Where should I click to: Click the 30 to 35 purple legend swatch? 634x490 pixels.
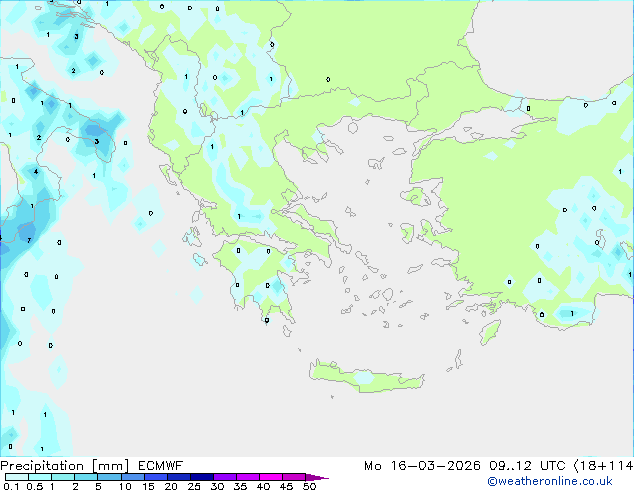[x=224, y=477]
